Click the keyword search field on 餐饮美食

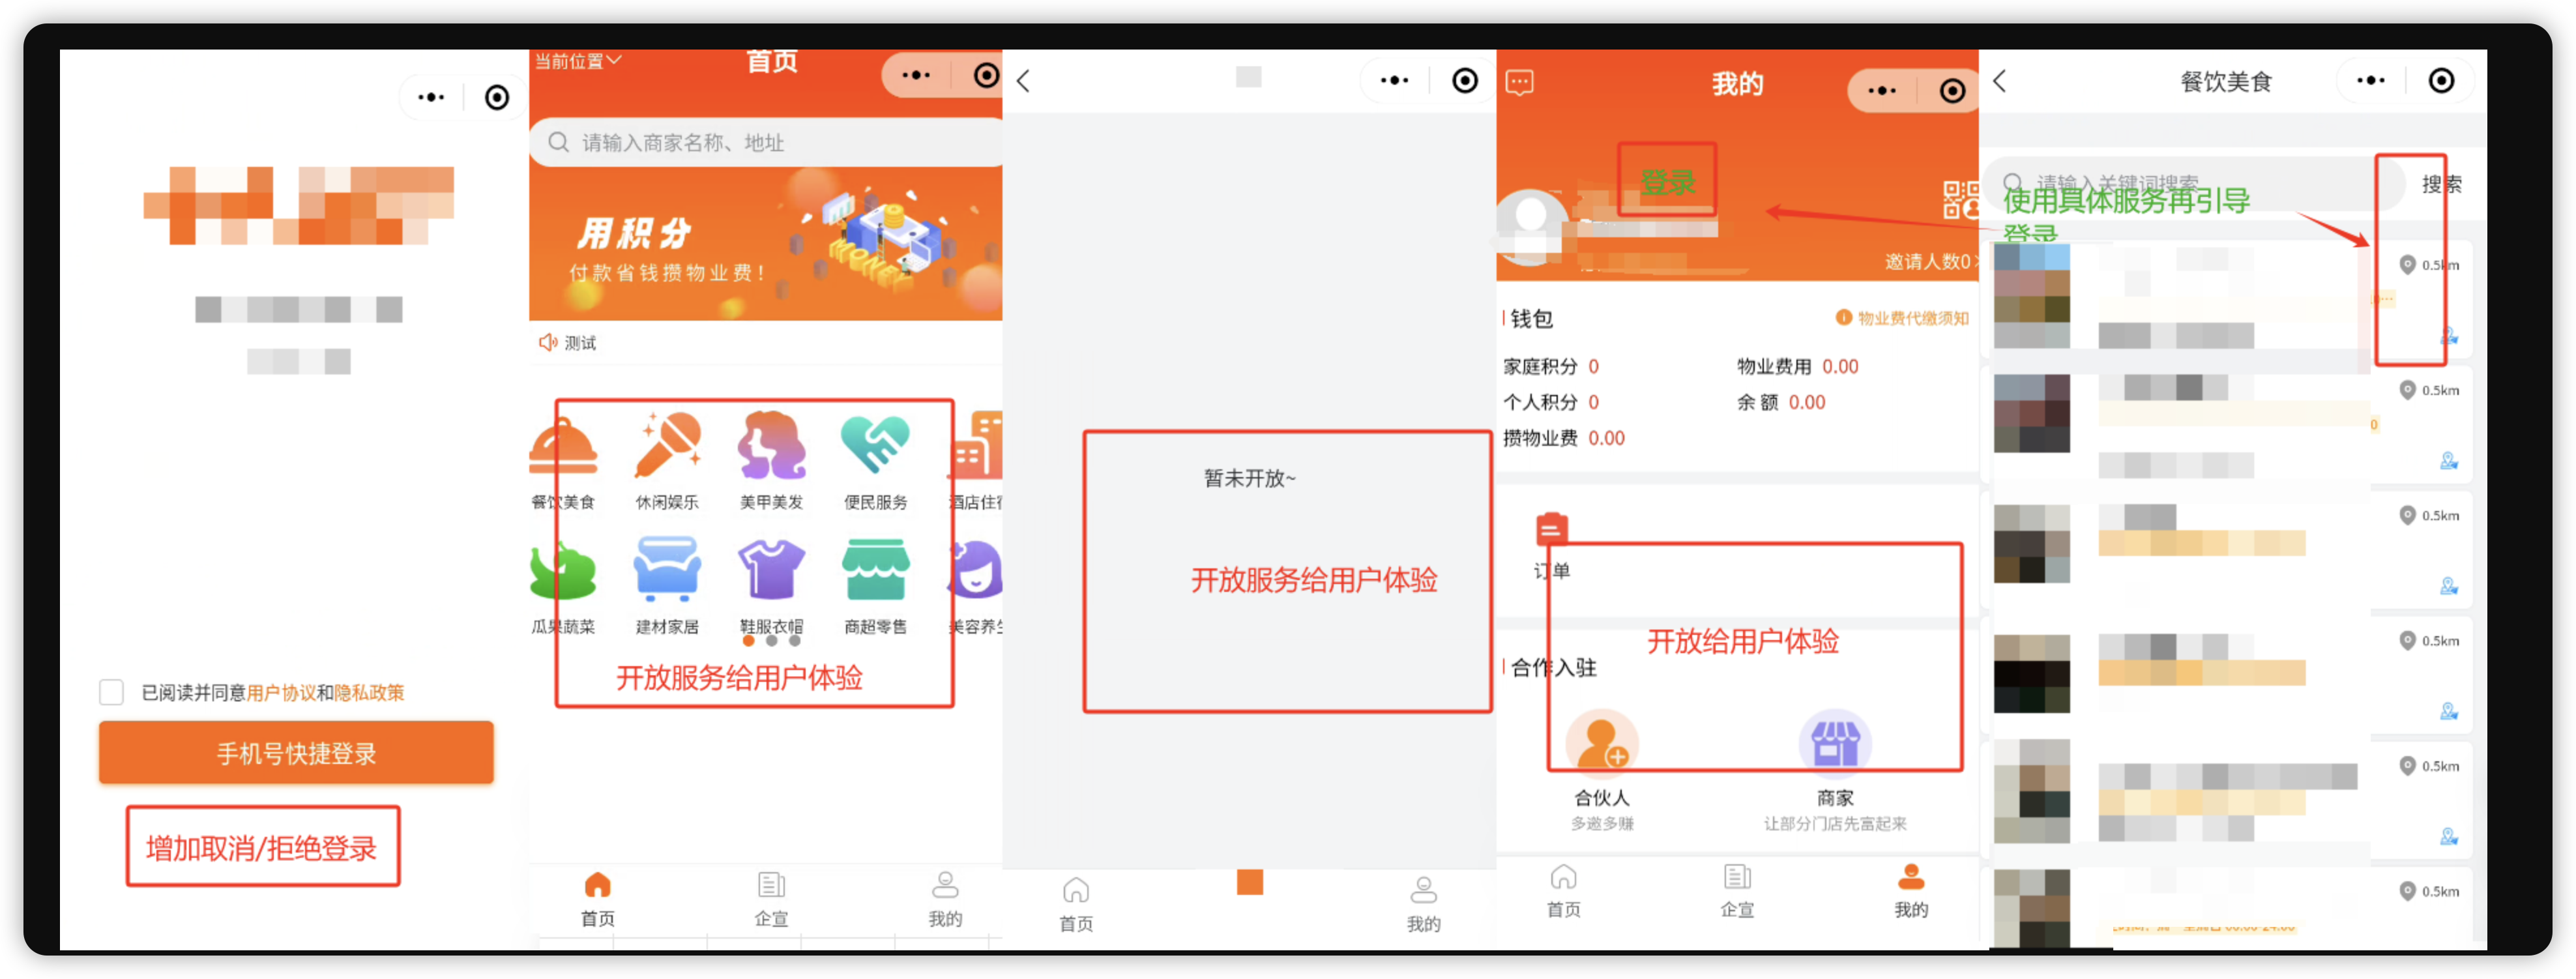click(x=2195, y=183)
